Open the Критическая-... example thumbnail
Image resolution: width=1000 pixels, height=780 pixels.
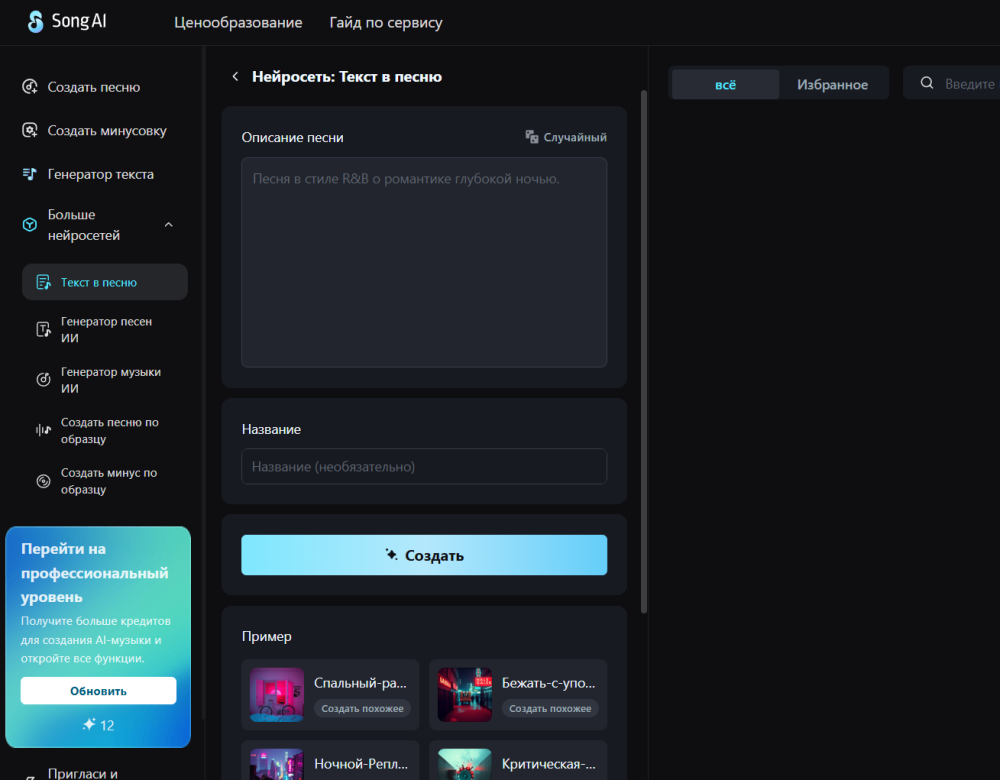tap(465, 764)
